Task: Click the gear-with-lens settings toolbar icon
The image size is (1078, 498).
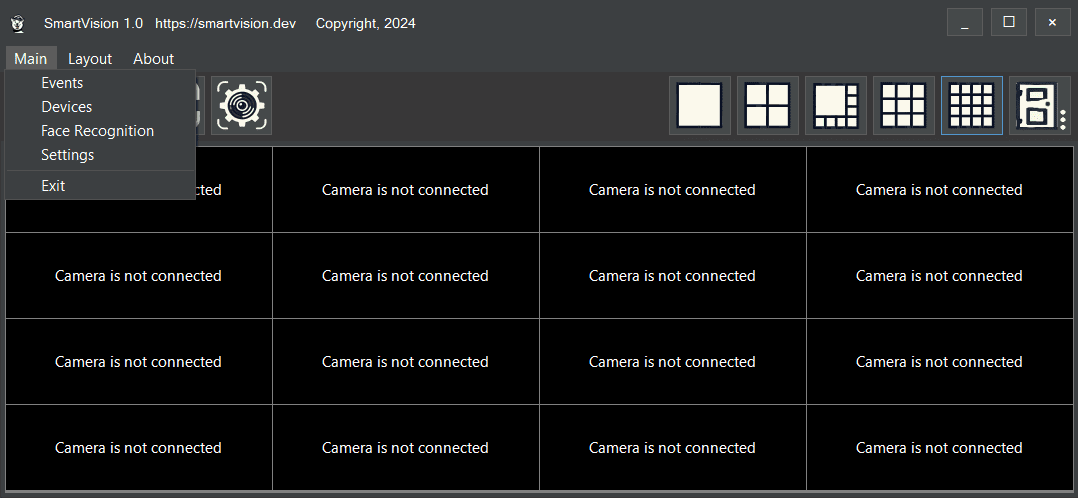Action: click(x=241, y=105)
